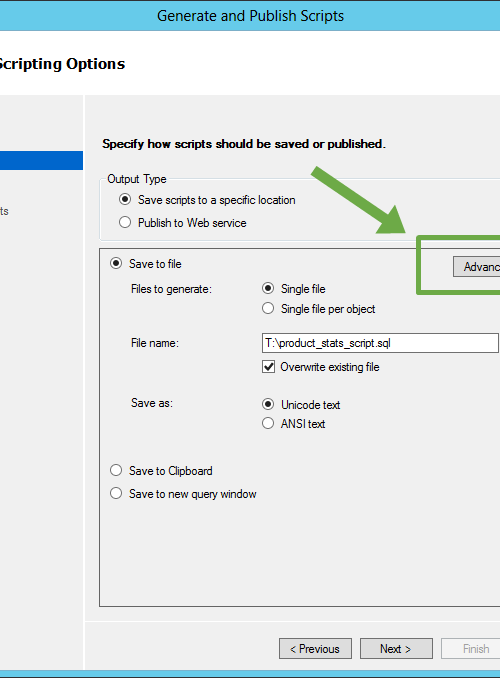Select the highlighted blue wizard step in sidebar
Image resolution: width=500 pixels, height=678 pixels.
click(x=42, y=160)
